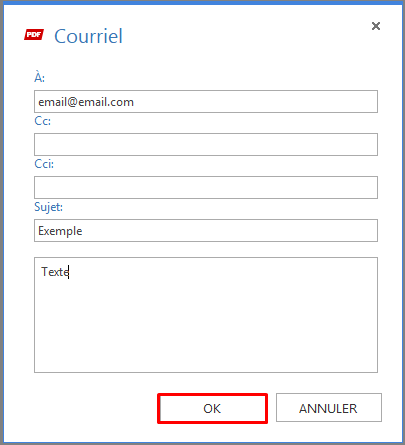Close the Courriel dialog with the X
The height and width of the screenshot is (445, 405).
(376, 26)
